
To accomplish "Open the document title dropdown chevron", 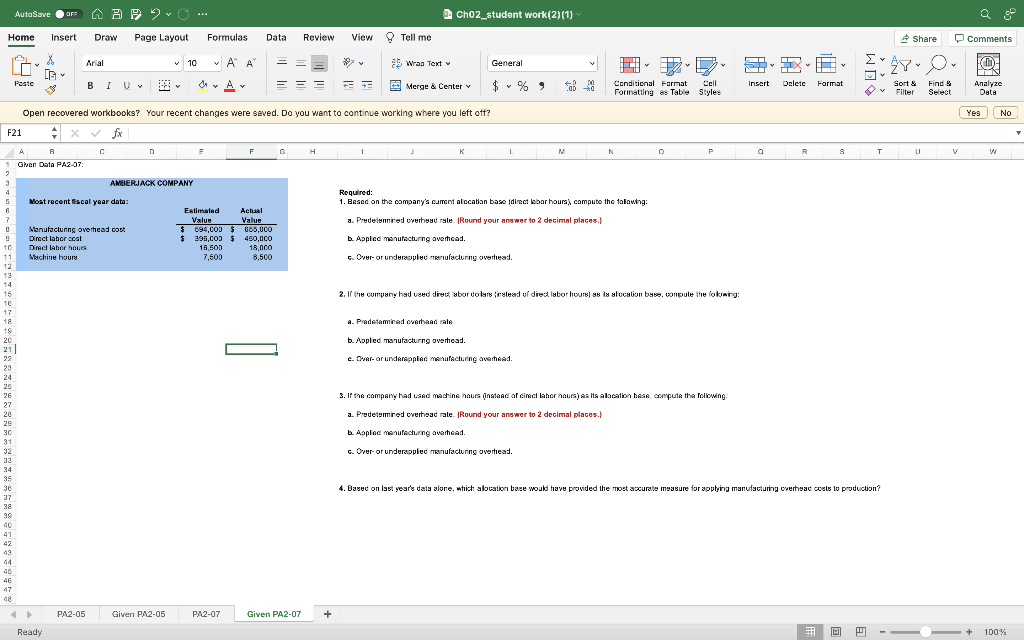I will pos(578,14).
